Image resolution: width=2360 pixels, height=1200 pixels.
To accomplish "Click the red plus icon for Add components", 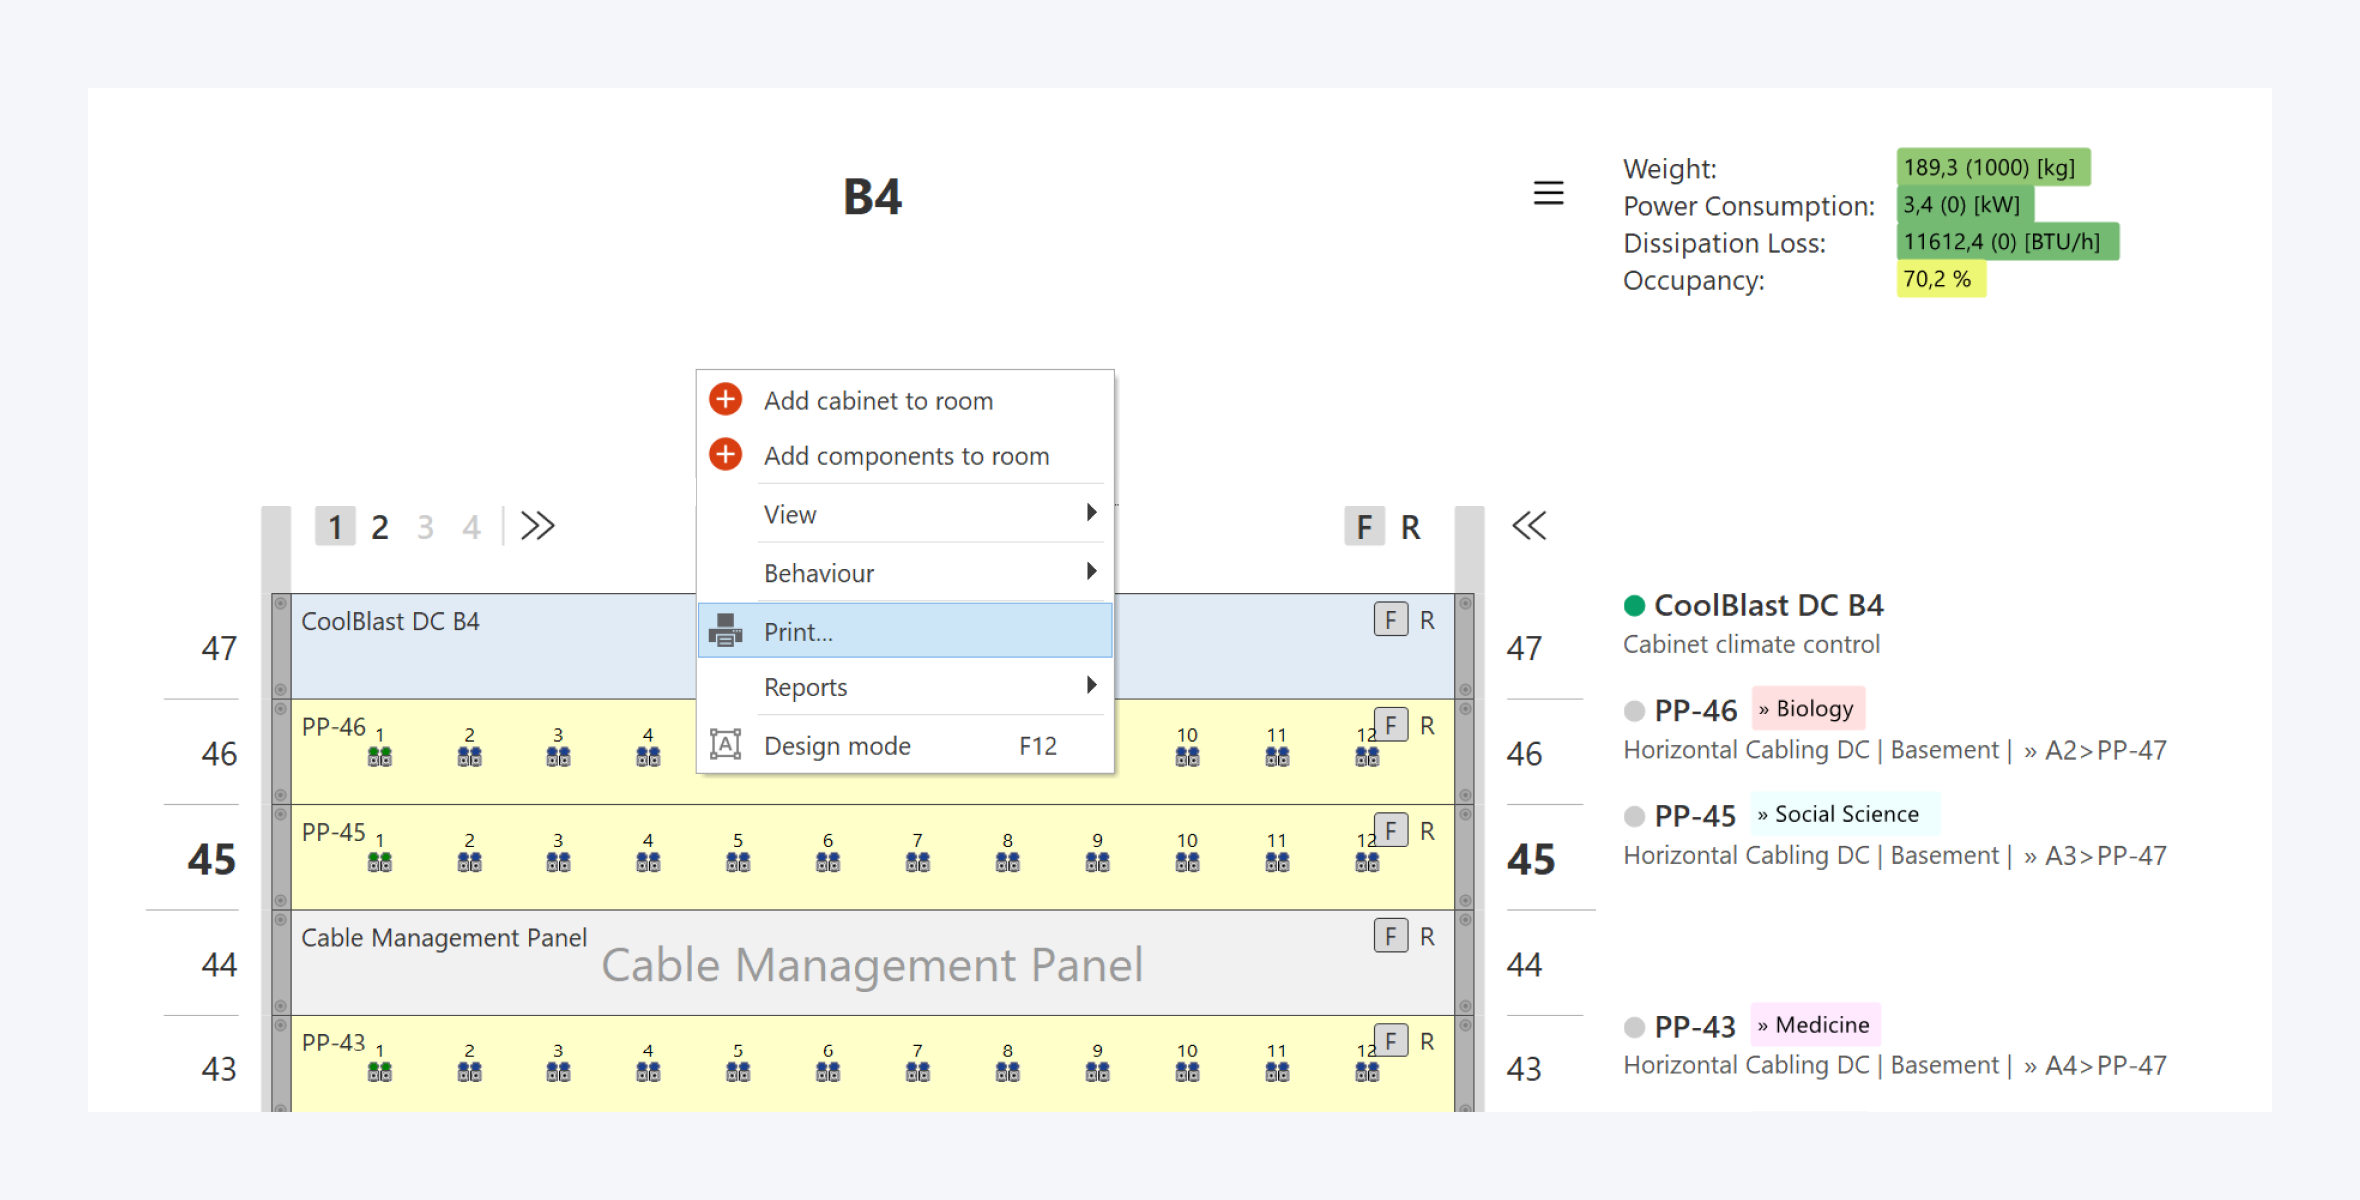I will point(725,454).
